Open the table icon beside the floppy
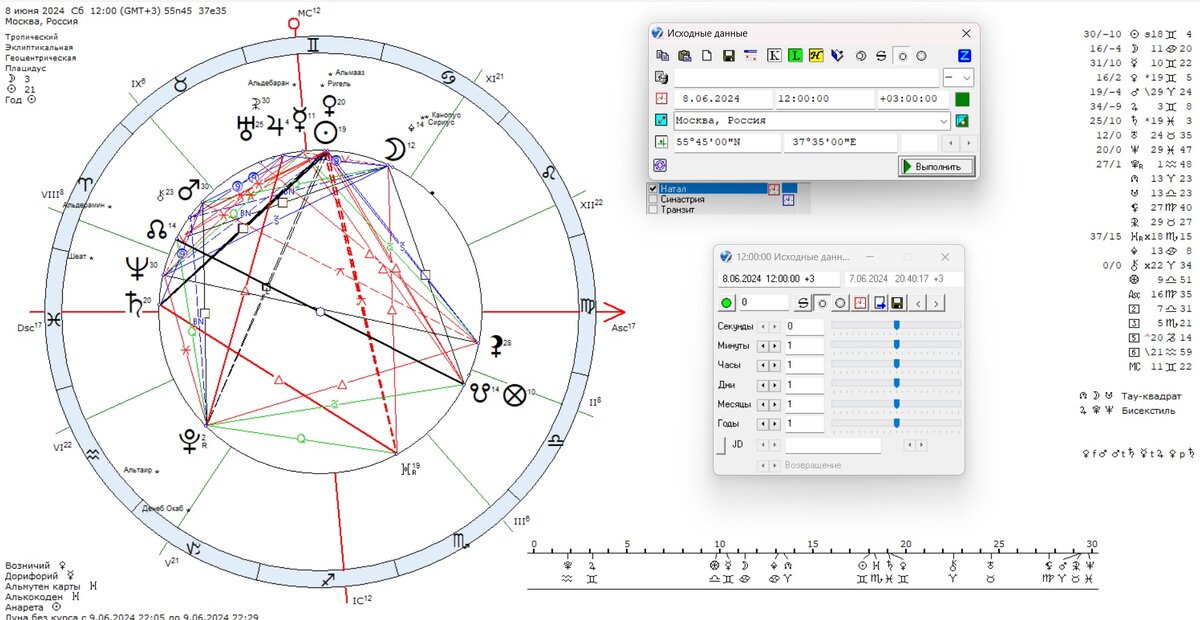The height and width of the screenshot is (620, 1200). tap(750, 56)
